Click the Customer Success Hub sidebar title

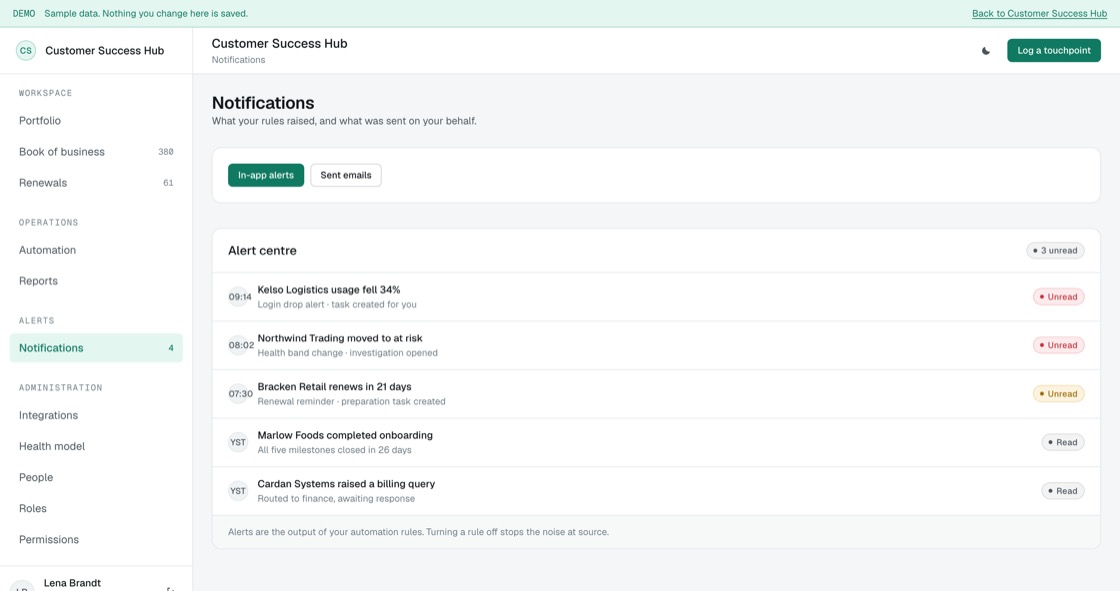coord(104,51)
